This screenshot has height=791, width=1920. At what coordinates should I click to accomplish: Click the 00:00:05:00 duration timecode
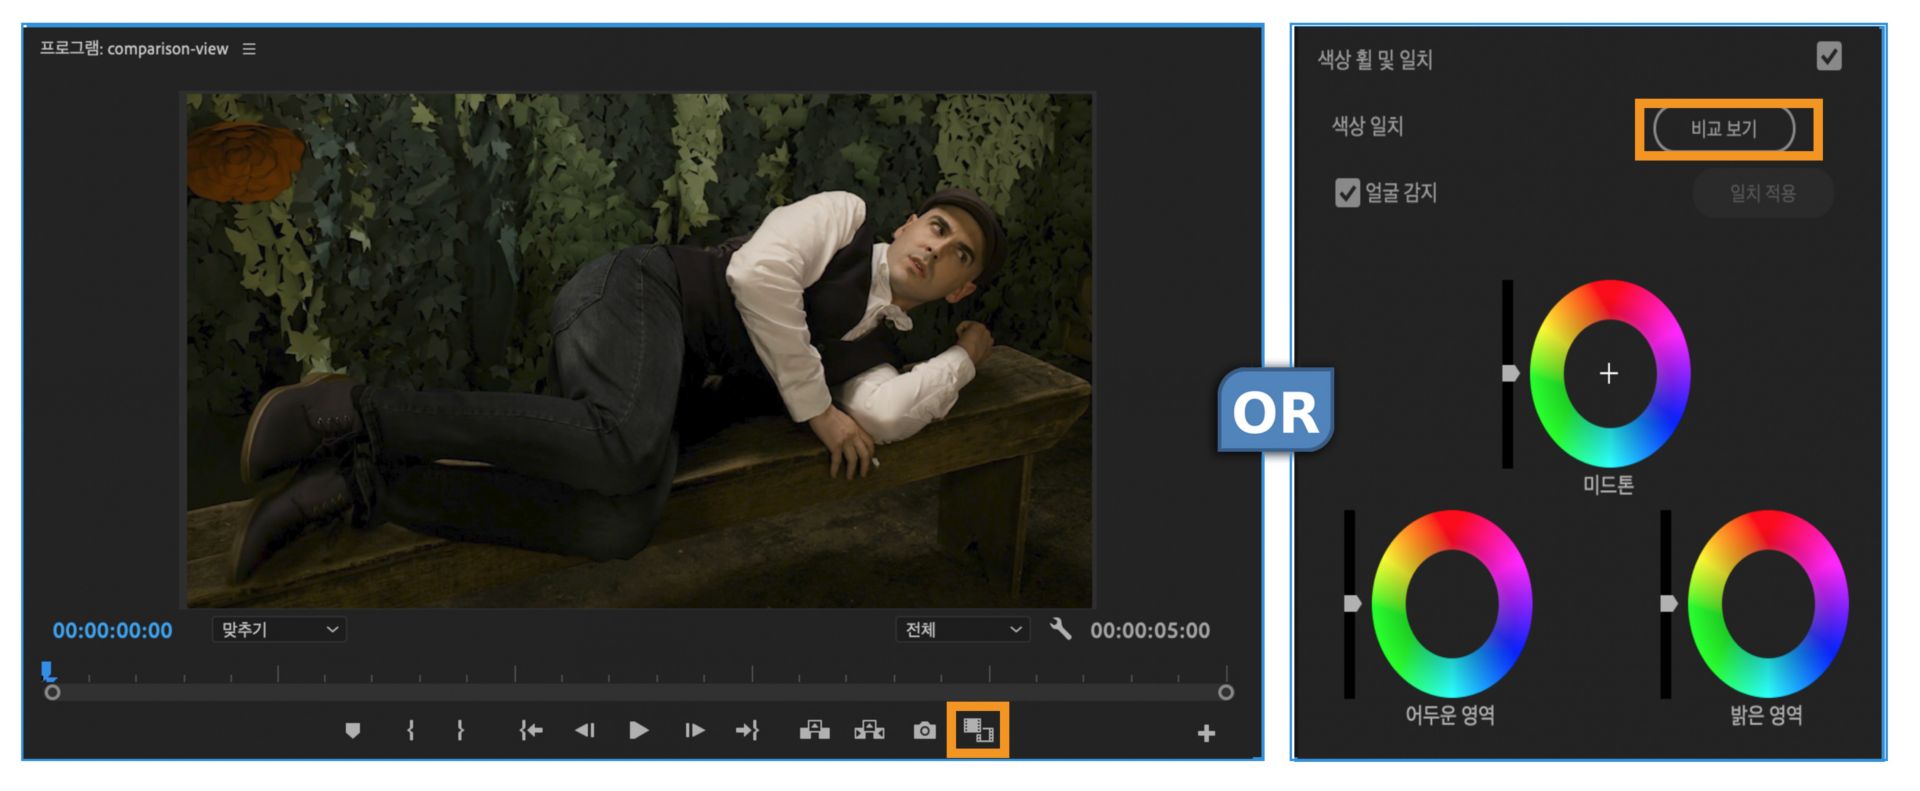click(x=1150, y=631)
